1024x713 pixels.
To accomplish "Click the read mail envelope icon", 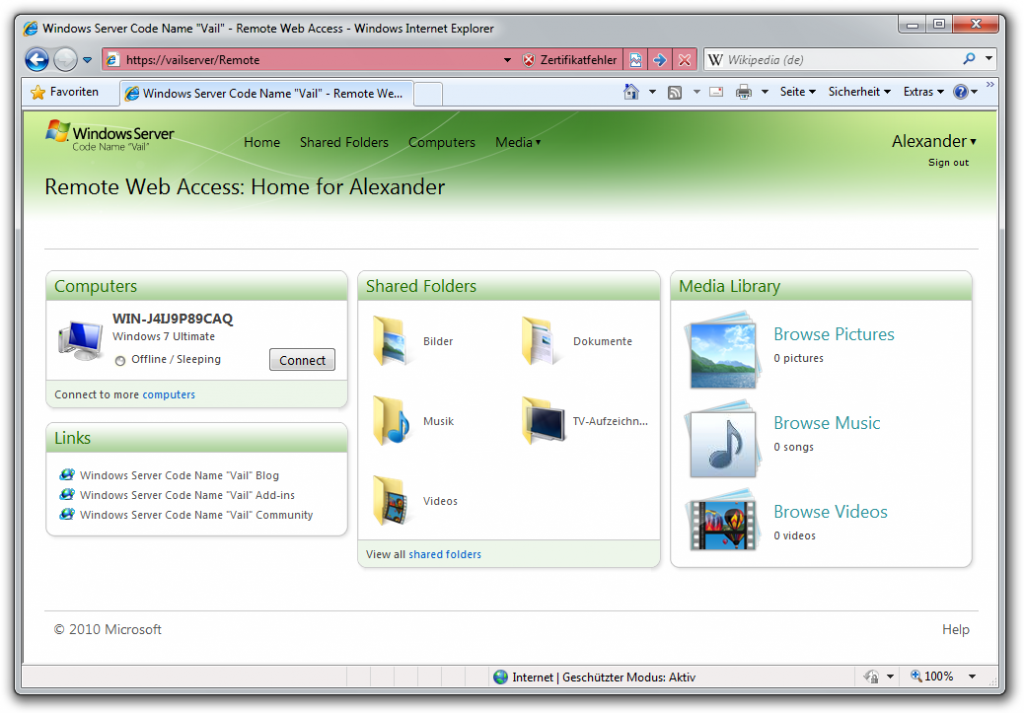I will pos(716,92).
